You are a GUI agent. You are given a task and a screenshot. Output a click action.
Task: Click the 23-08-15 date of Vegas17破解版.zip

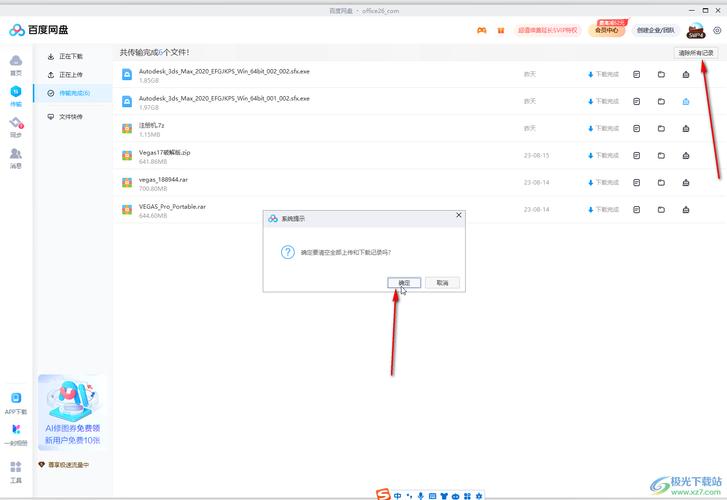(536, 155)
